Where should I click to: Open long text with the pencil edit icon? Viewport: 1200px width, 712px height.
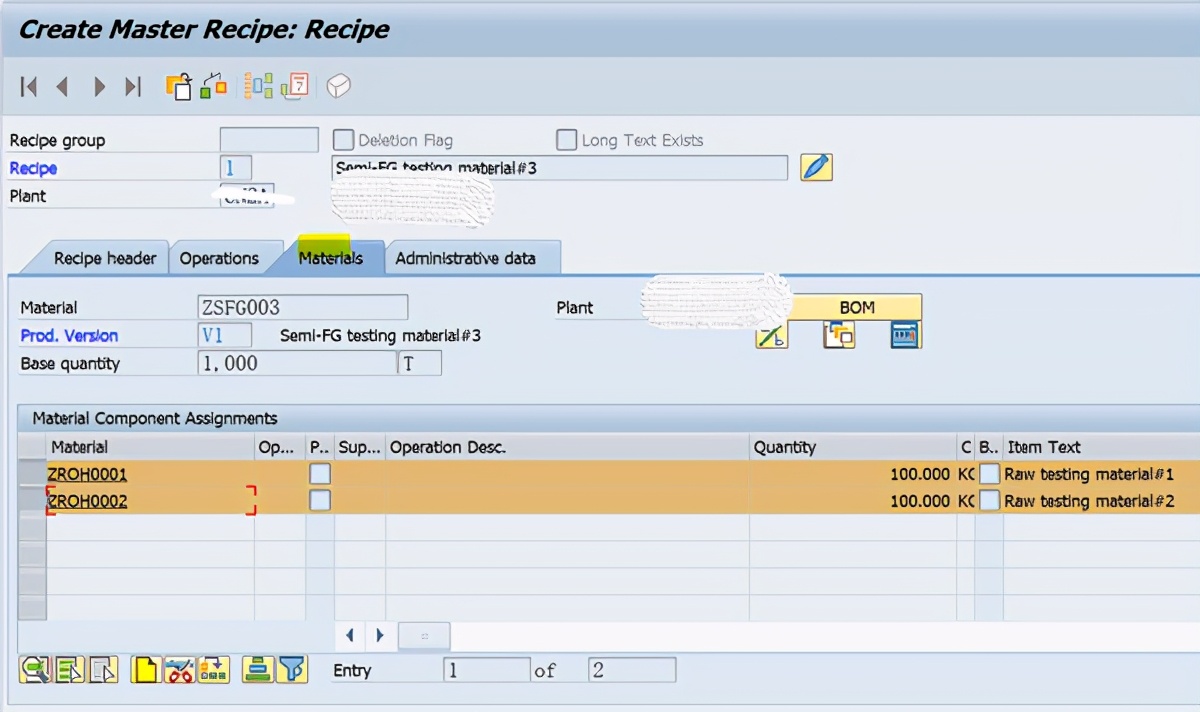click(x=816, y=167)
